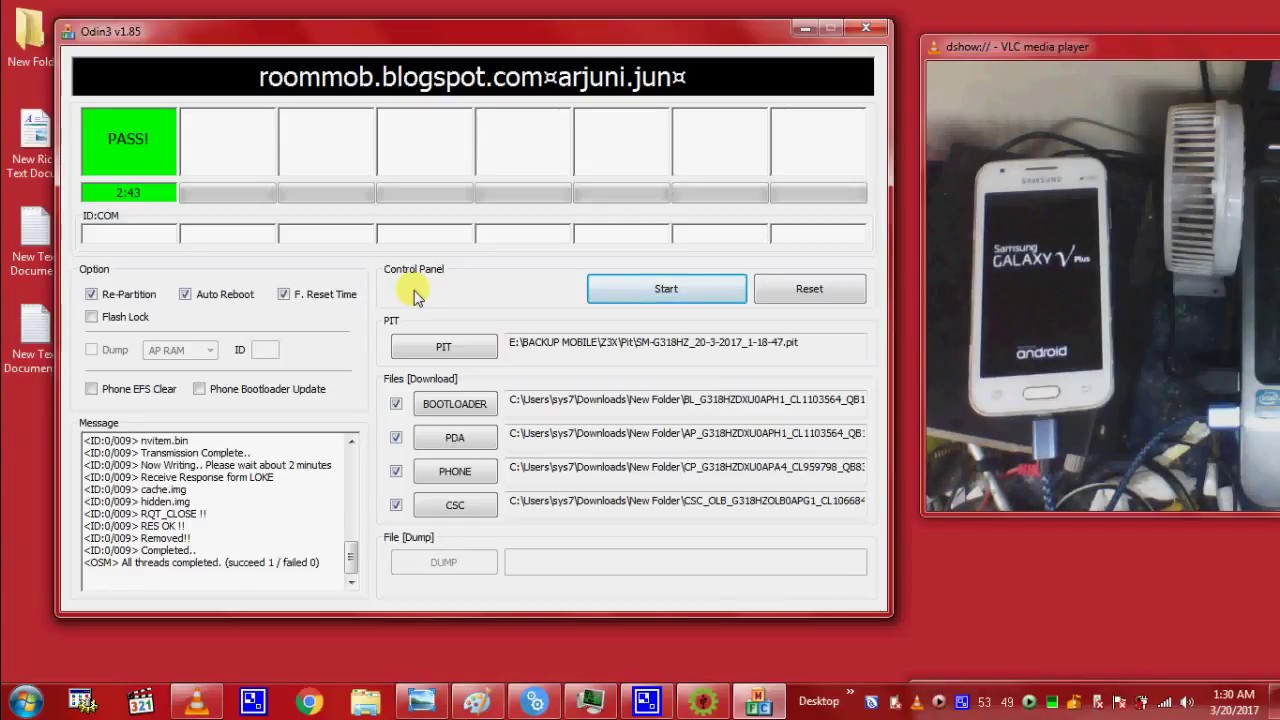The image size is (1280, 720).
Task: Open File Explorer folder taskbar icon
Action: click(365, 702)
